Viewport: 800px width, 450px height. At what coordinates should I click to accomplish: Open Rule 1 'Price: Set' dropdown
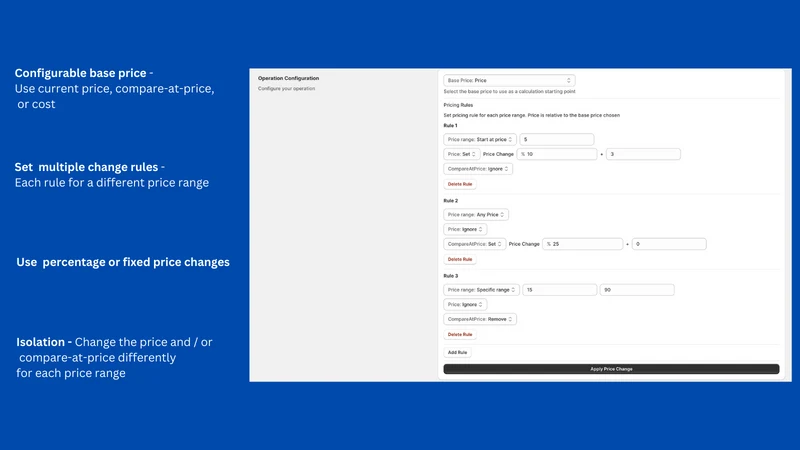tap(461, 154)
